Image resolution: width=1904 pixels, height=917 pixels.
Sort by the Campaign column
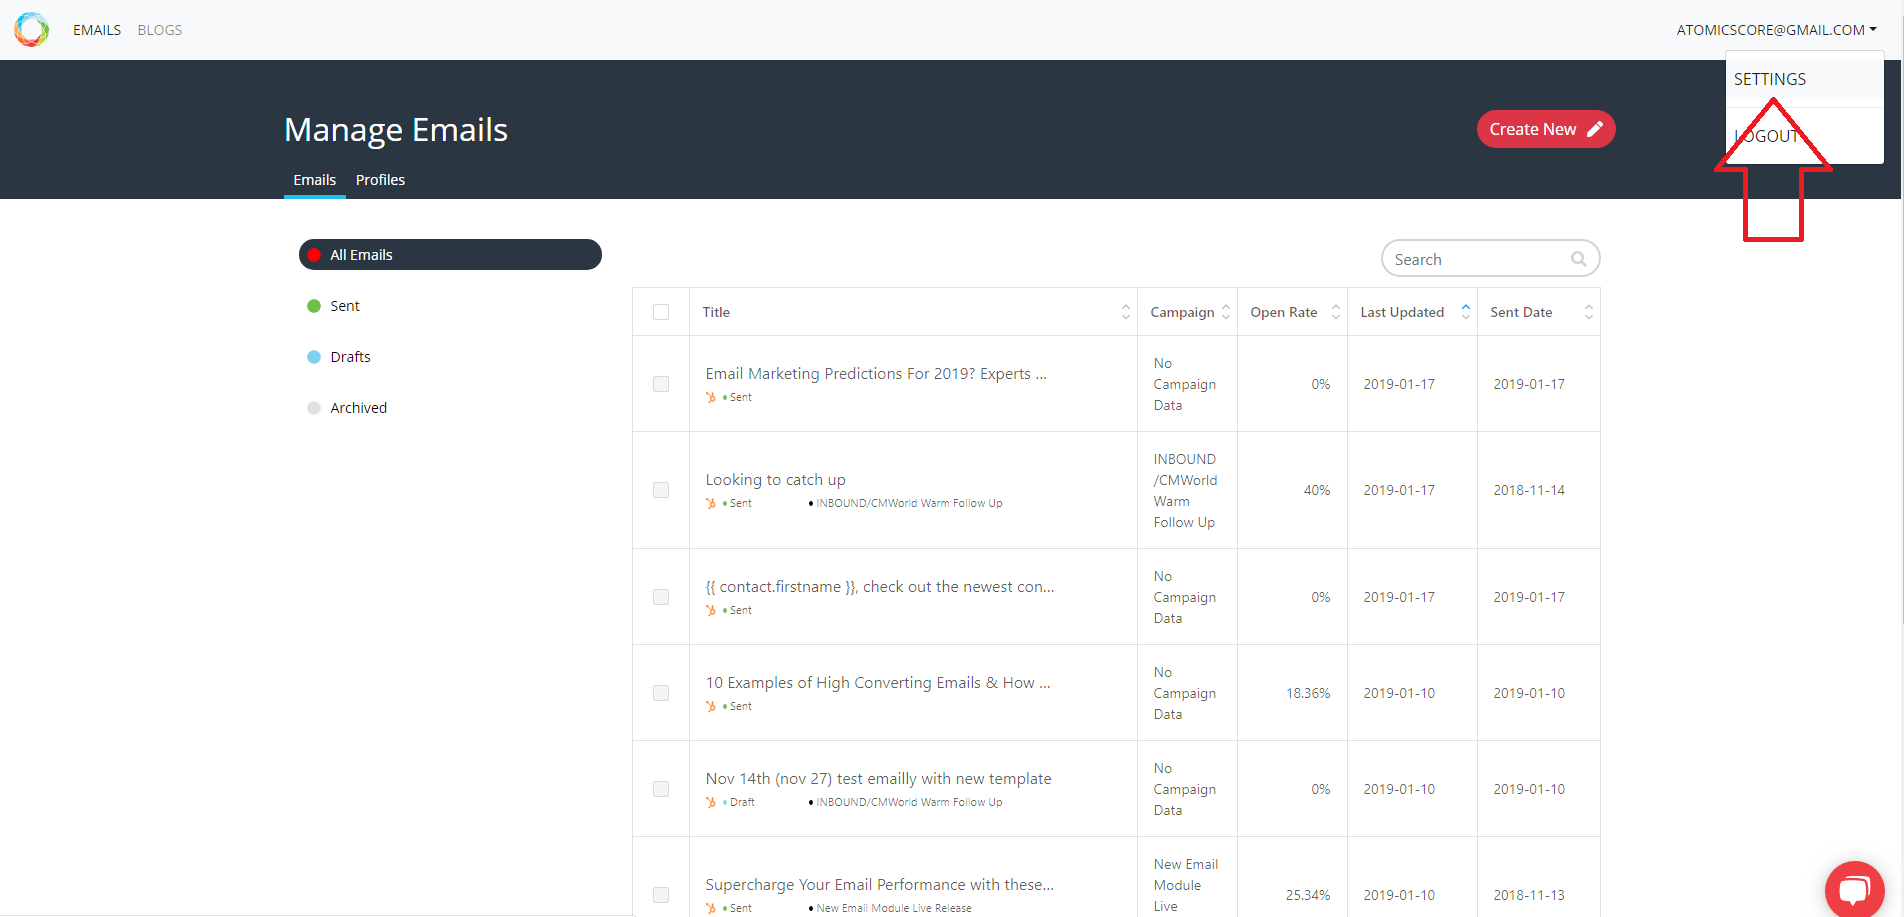pyautogui.click(x=1226, y=312)
